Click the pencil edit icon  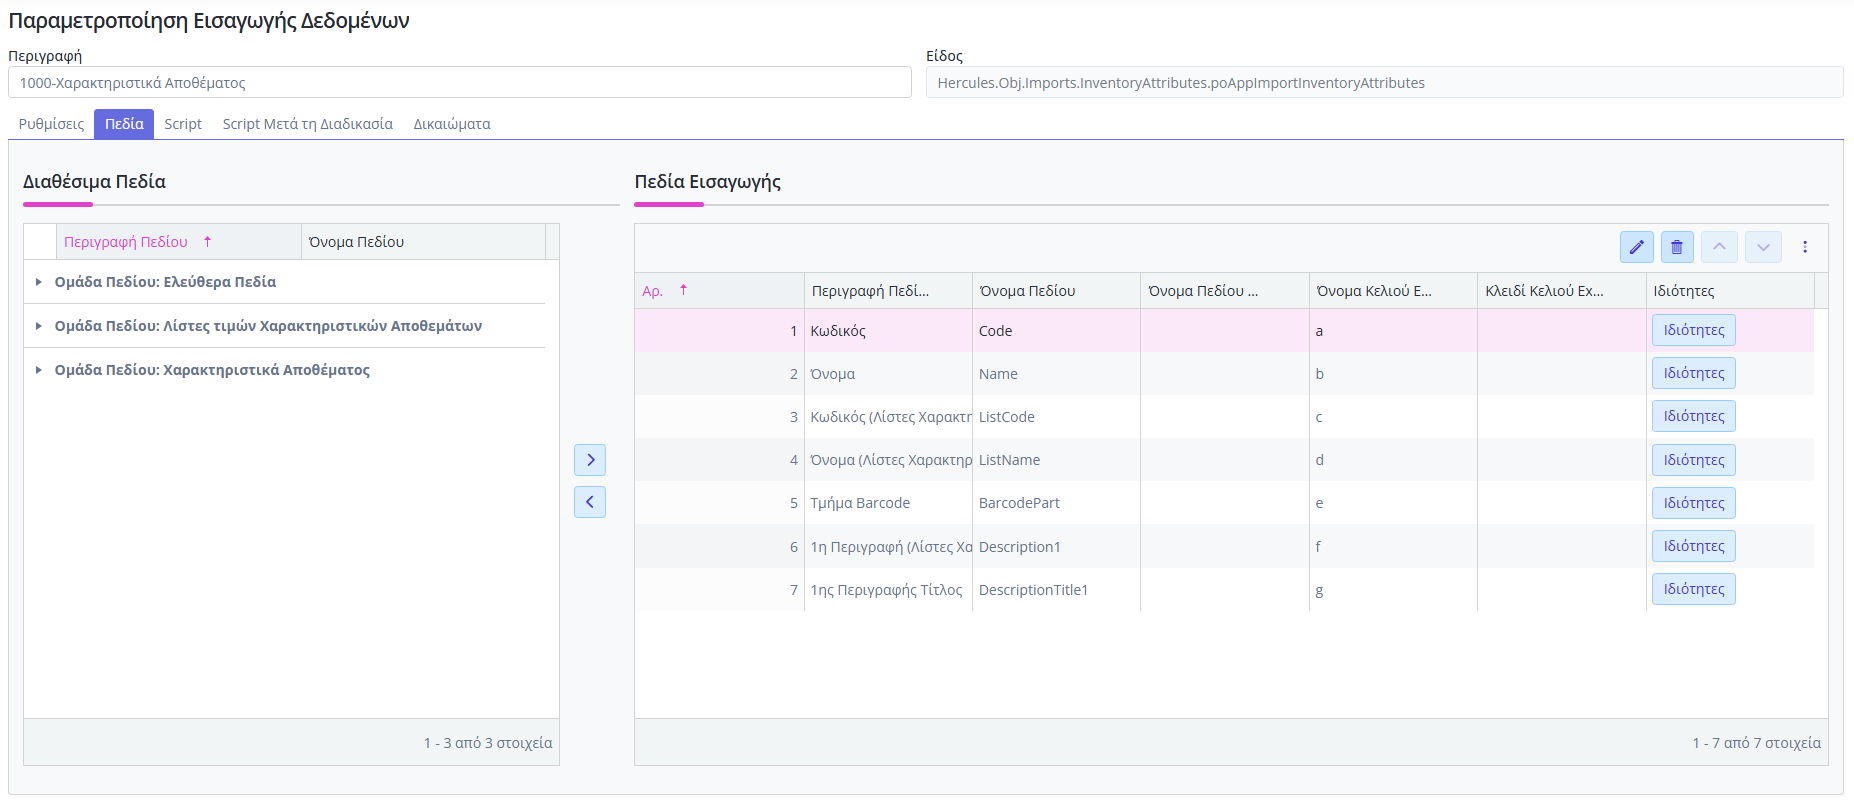click(x=1636, y=247)
